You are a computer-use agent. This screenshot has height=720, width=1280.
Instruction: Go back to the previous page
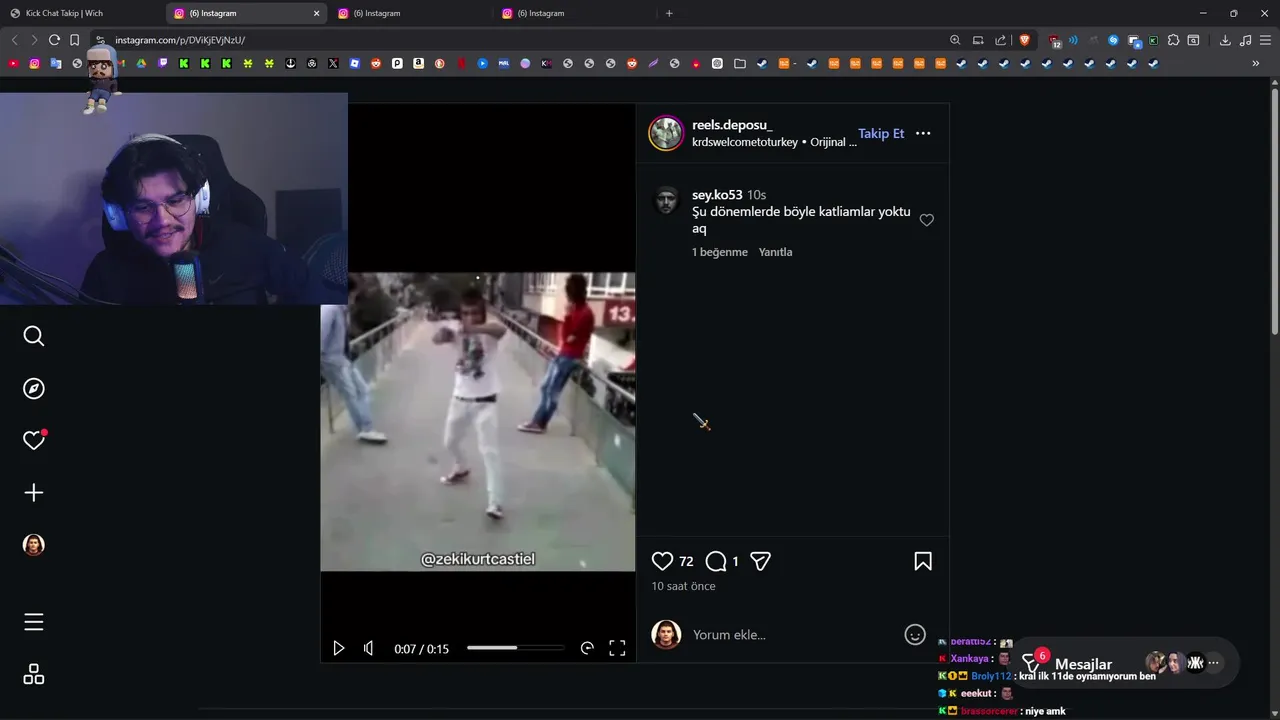coord(14,40)
